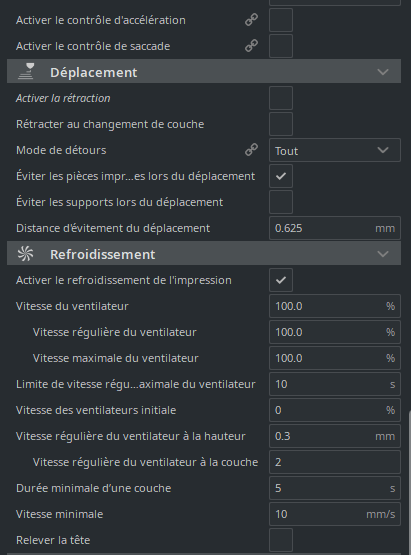Click the Déplacement section header
411x555 pixels.
click(204, 71)
